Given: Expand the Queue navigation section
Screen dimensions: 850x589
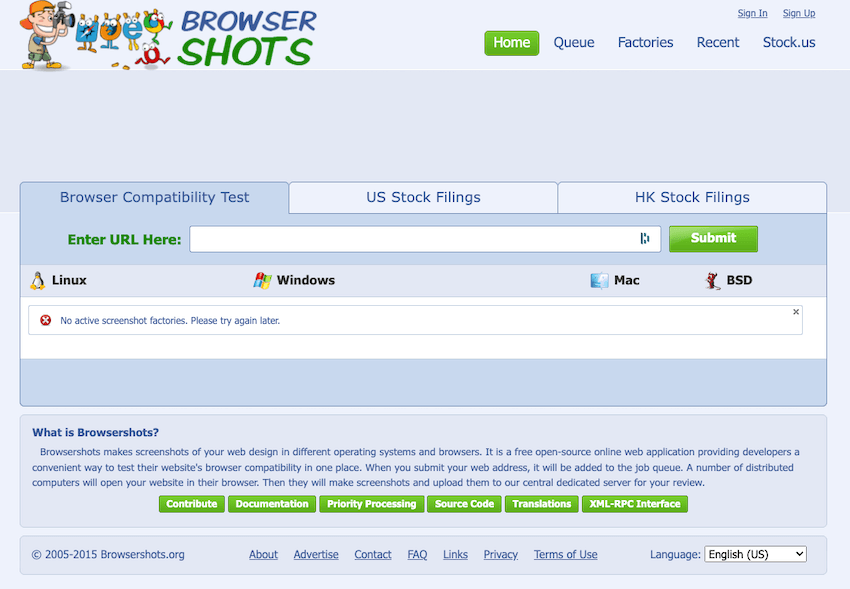Looking at the screenshot, I should click(x=574, y=42).
